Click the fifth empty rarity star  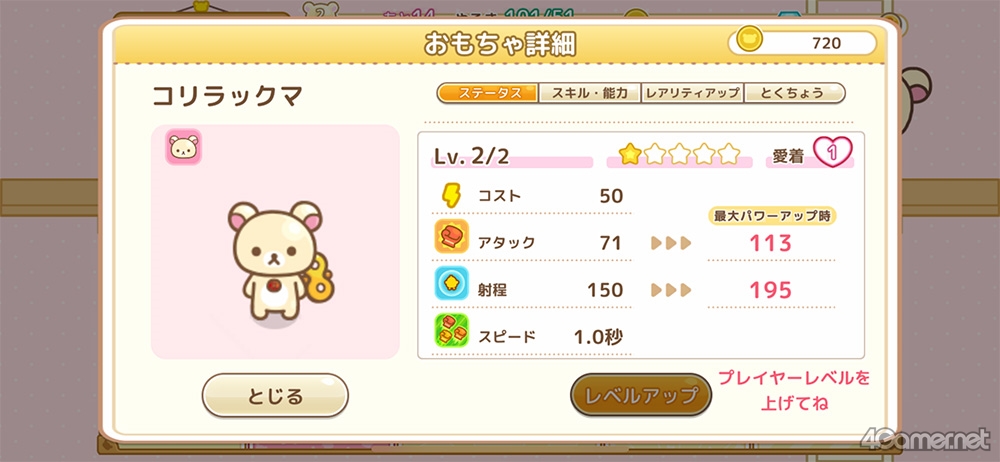tap(729, 154)
